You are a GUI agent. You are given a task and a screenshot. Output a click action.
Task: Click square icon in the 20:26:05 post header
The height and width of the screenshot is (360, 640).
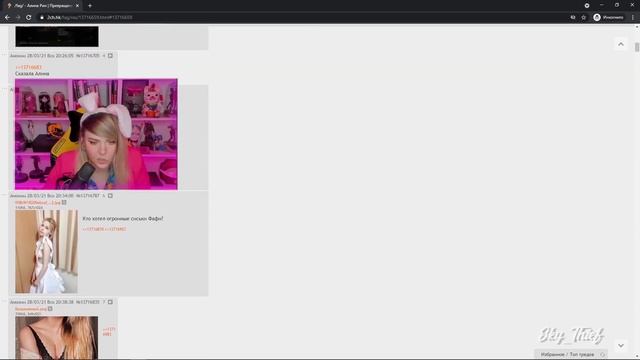tap(110, 56)
